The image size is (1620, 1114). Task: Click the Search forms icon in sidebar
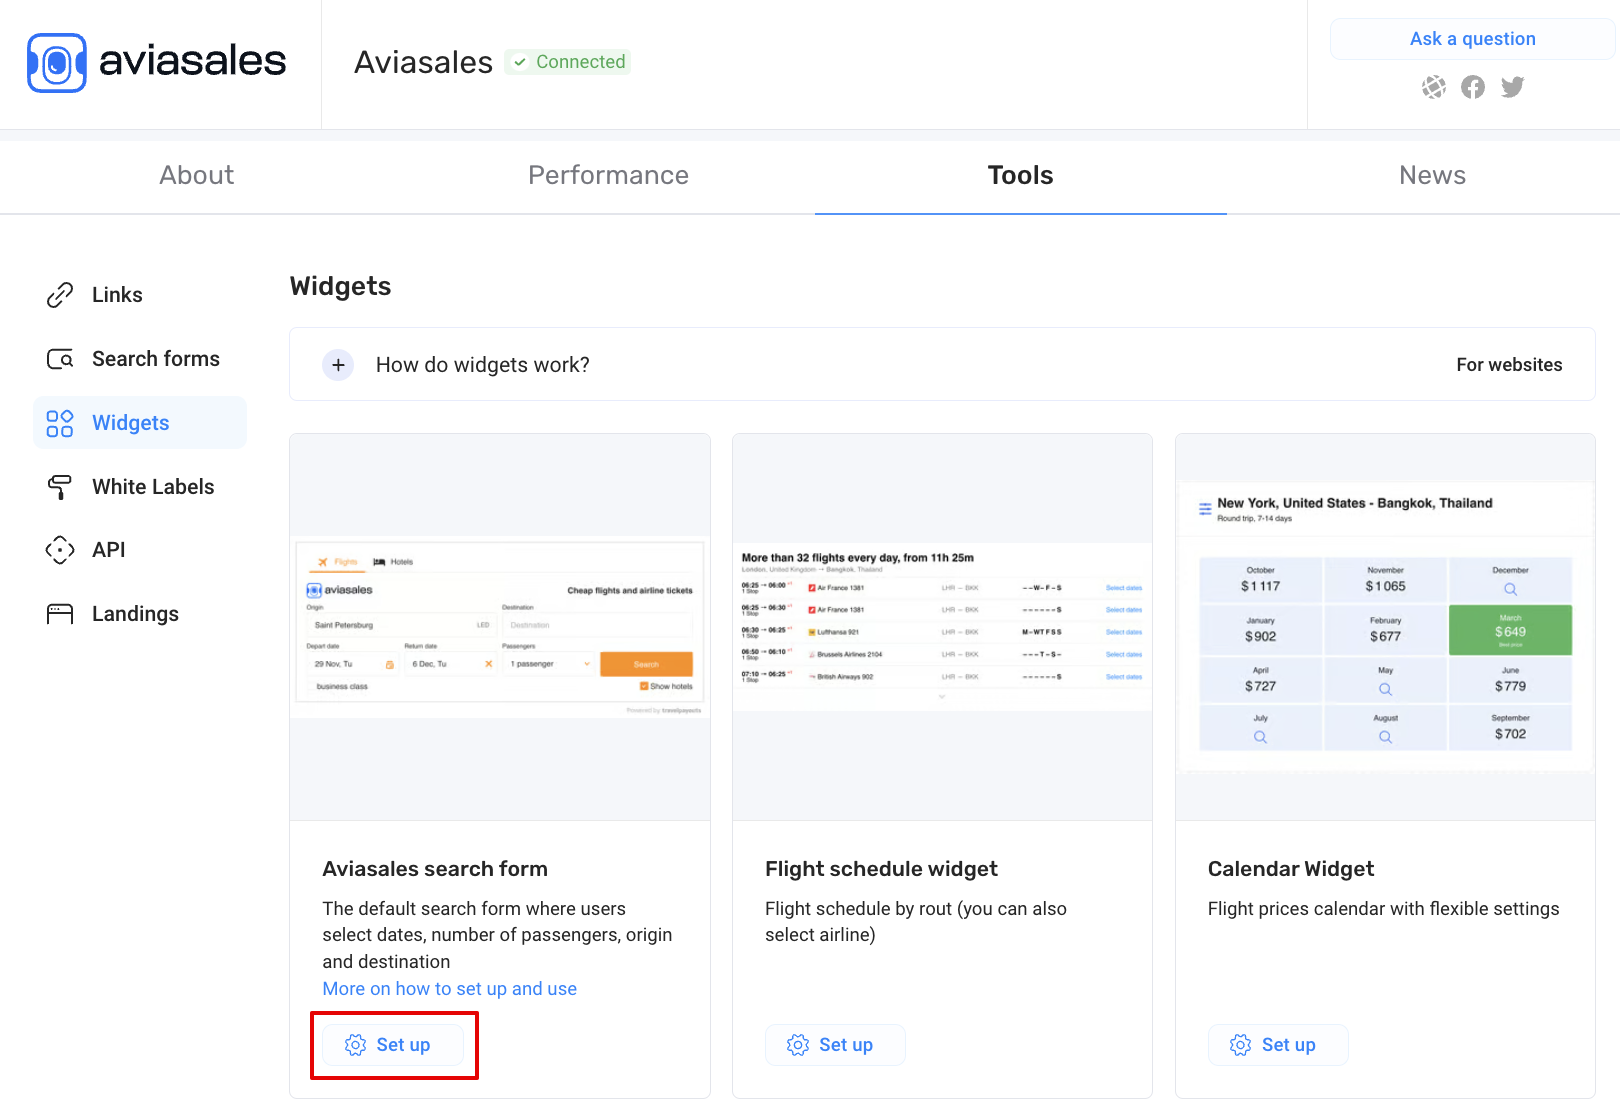click(x=60, y=359)
